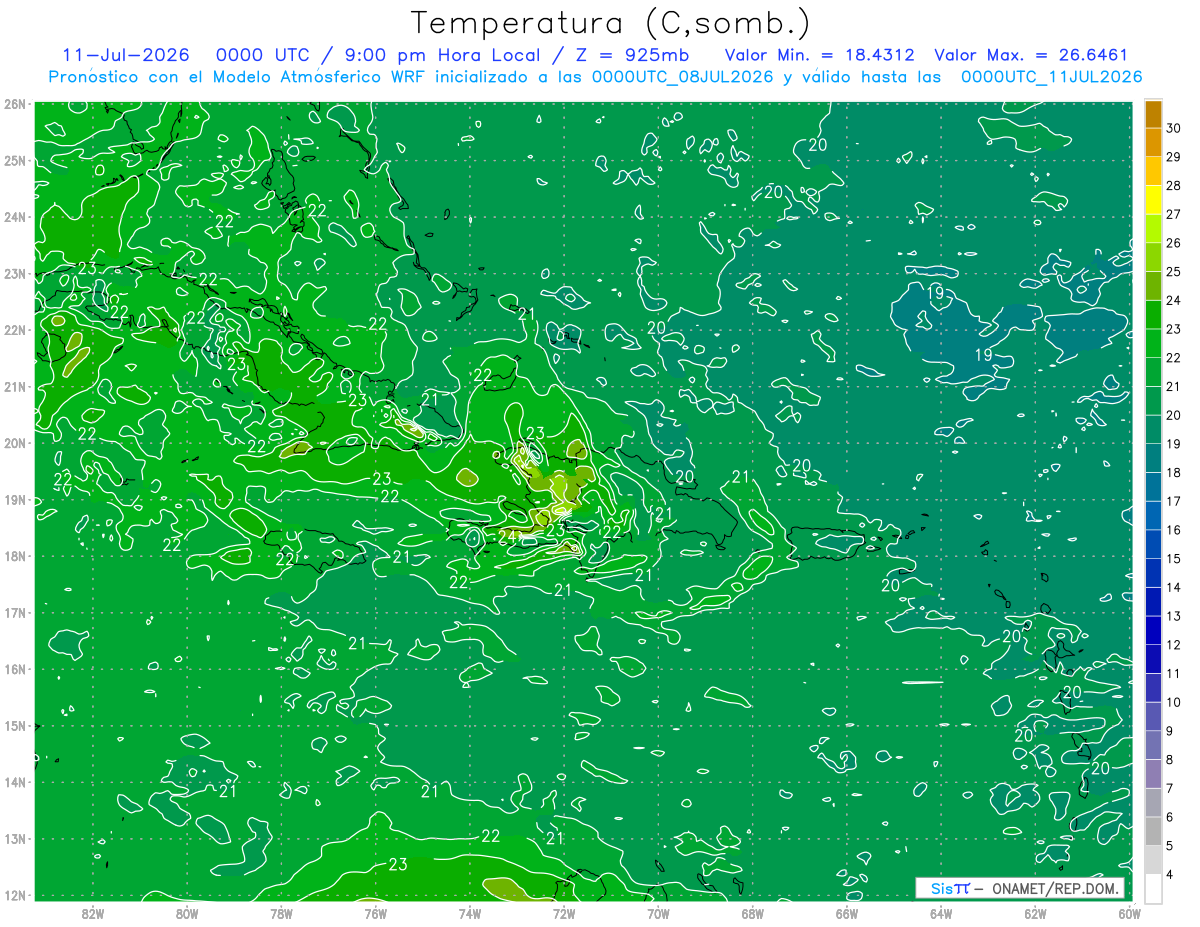Click the "60W" longitude axis label
The width and height of the screenshot is (1200, 927).
[1129, 913]
